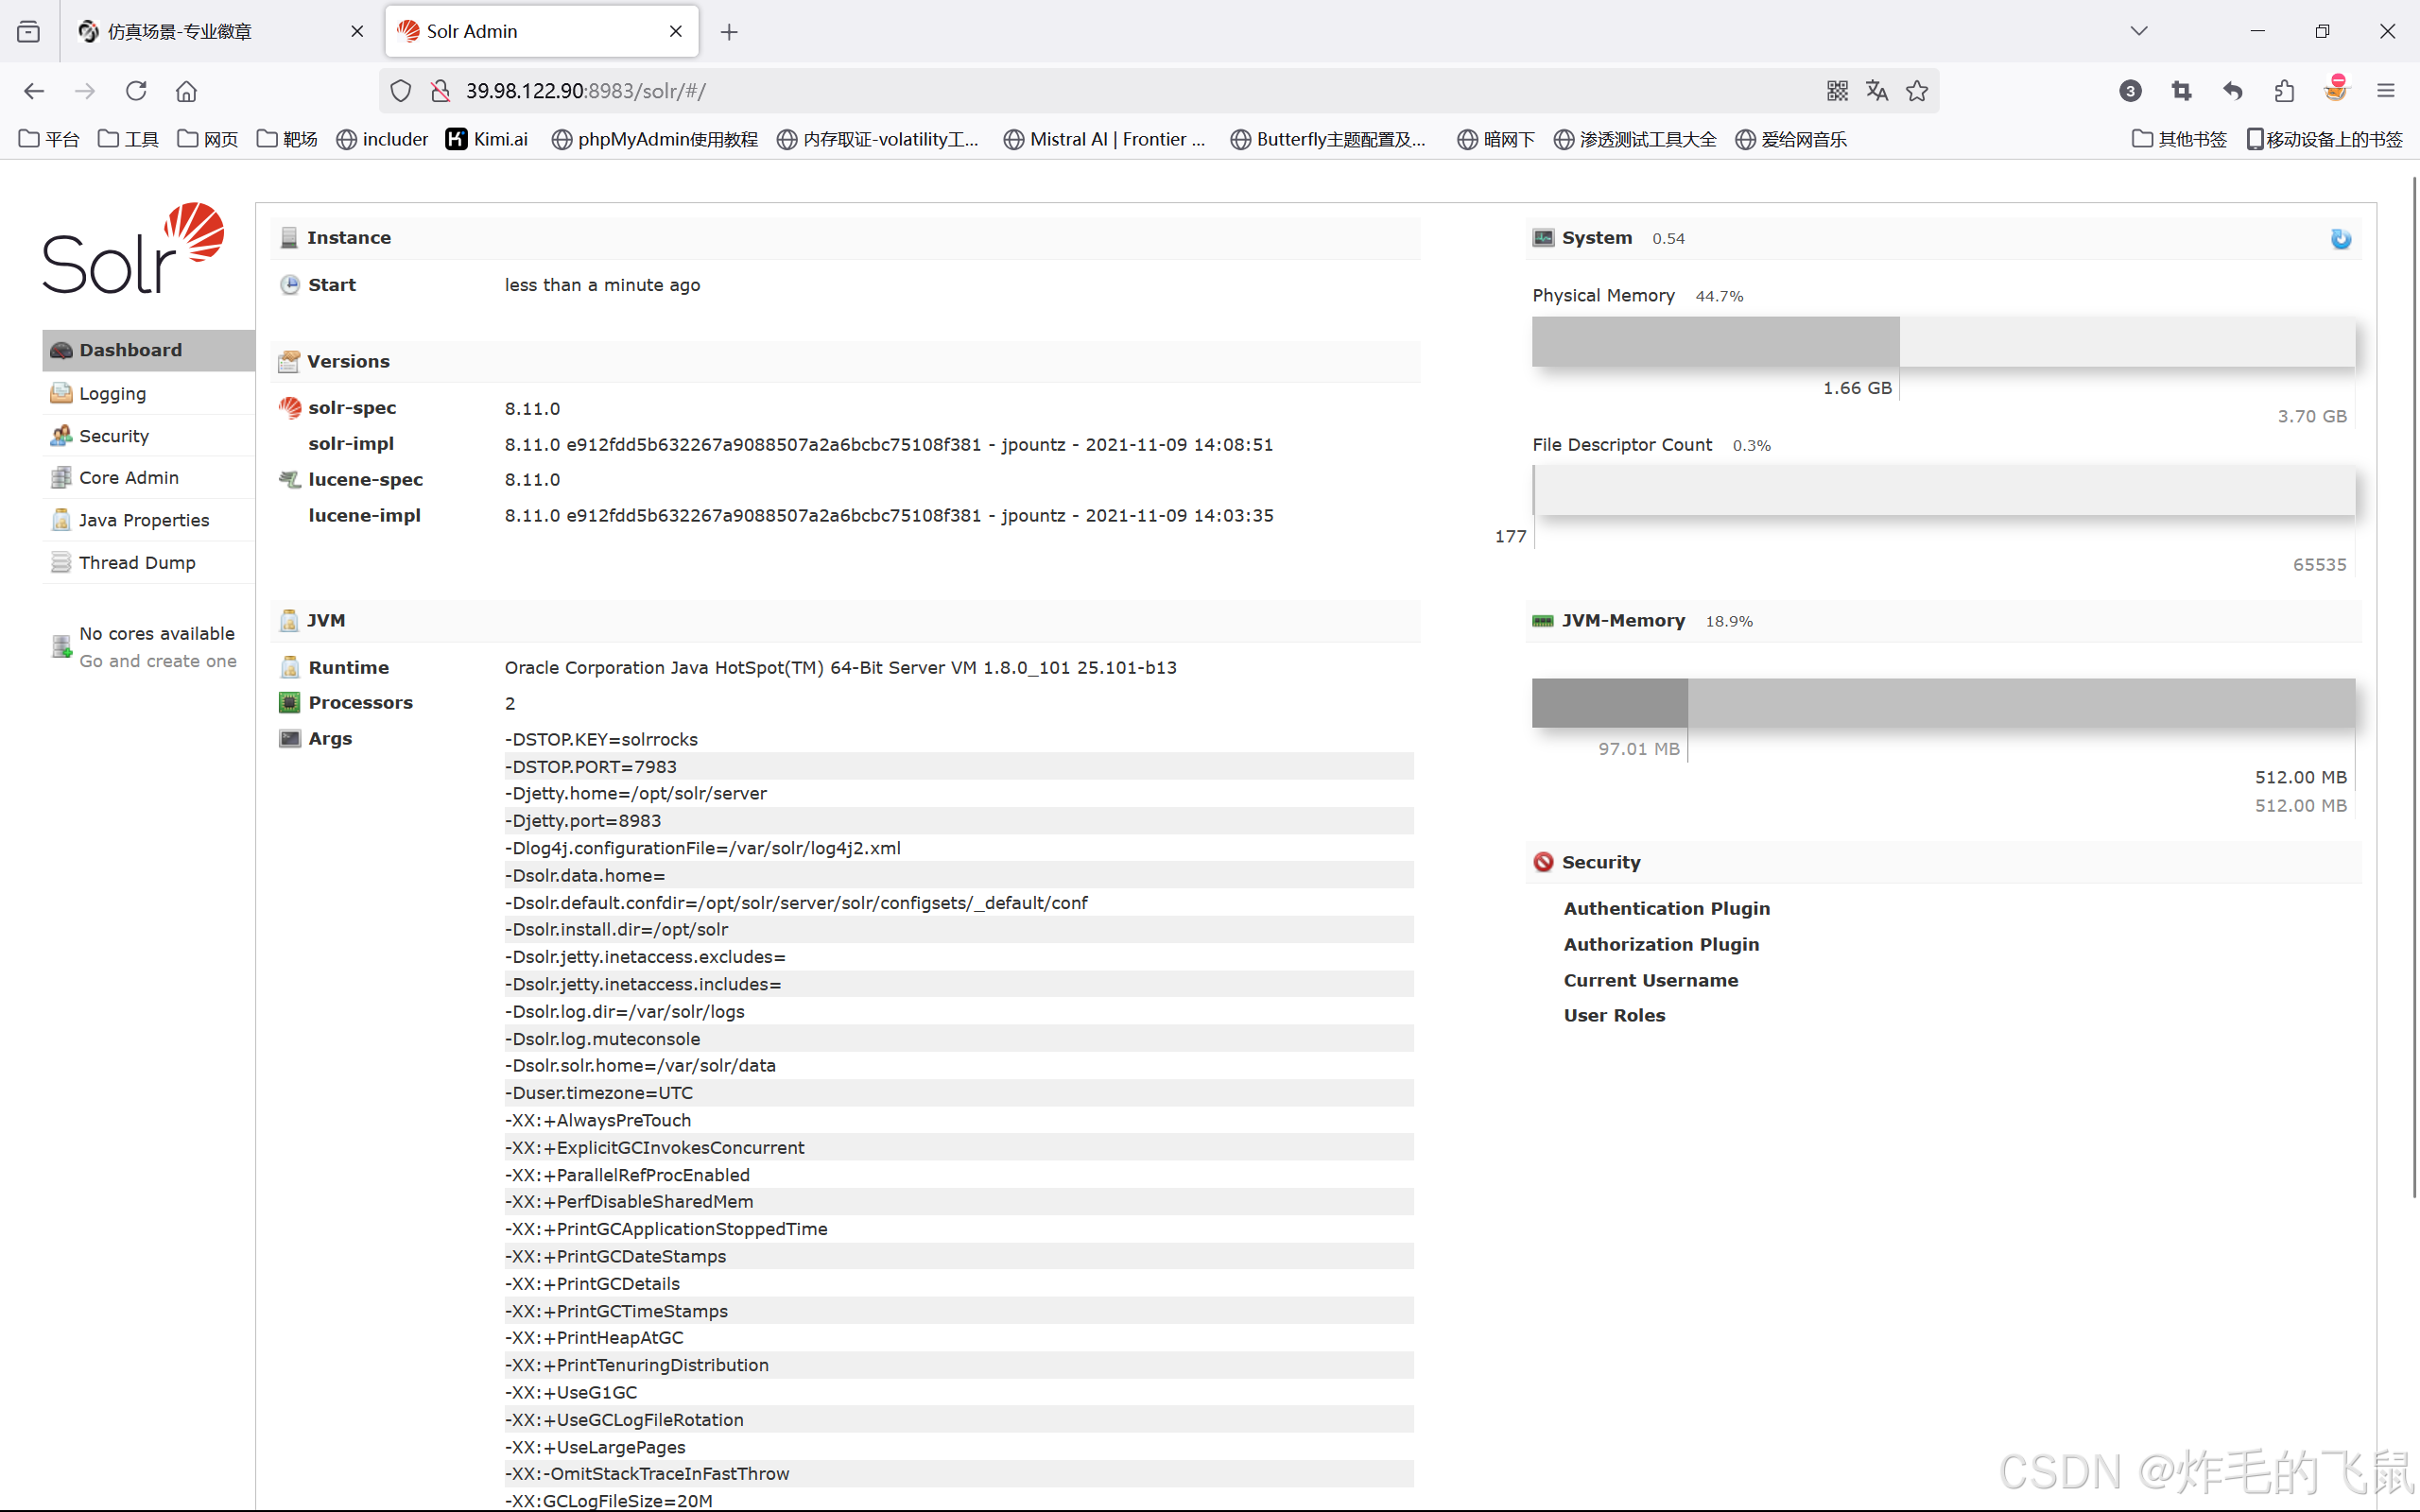Image resolution: width=2420 pixels, height=1512 pixels.
Task: Click the browser reload button
Action: tap(136, 91)
